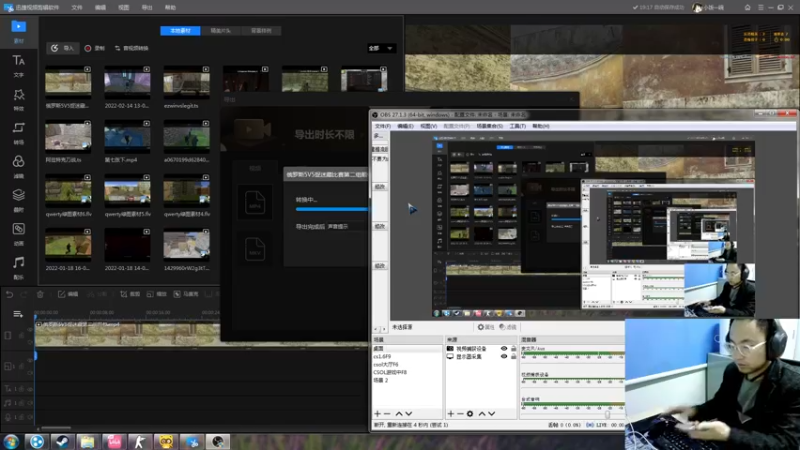Click the undo arrow in timeline toolbar
The height and width of the screenshot is (450, 800).
[9, 294]
